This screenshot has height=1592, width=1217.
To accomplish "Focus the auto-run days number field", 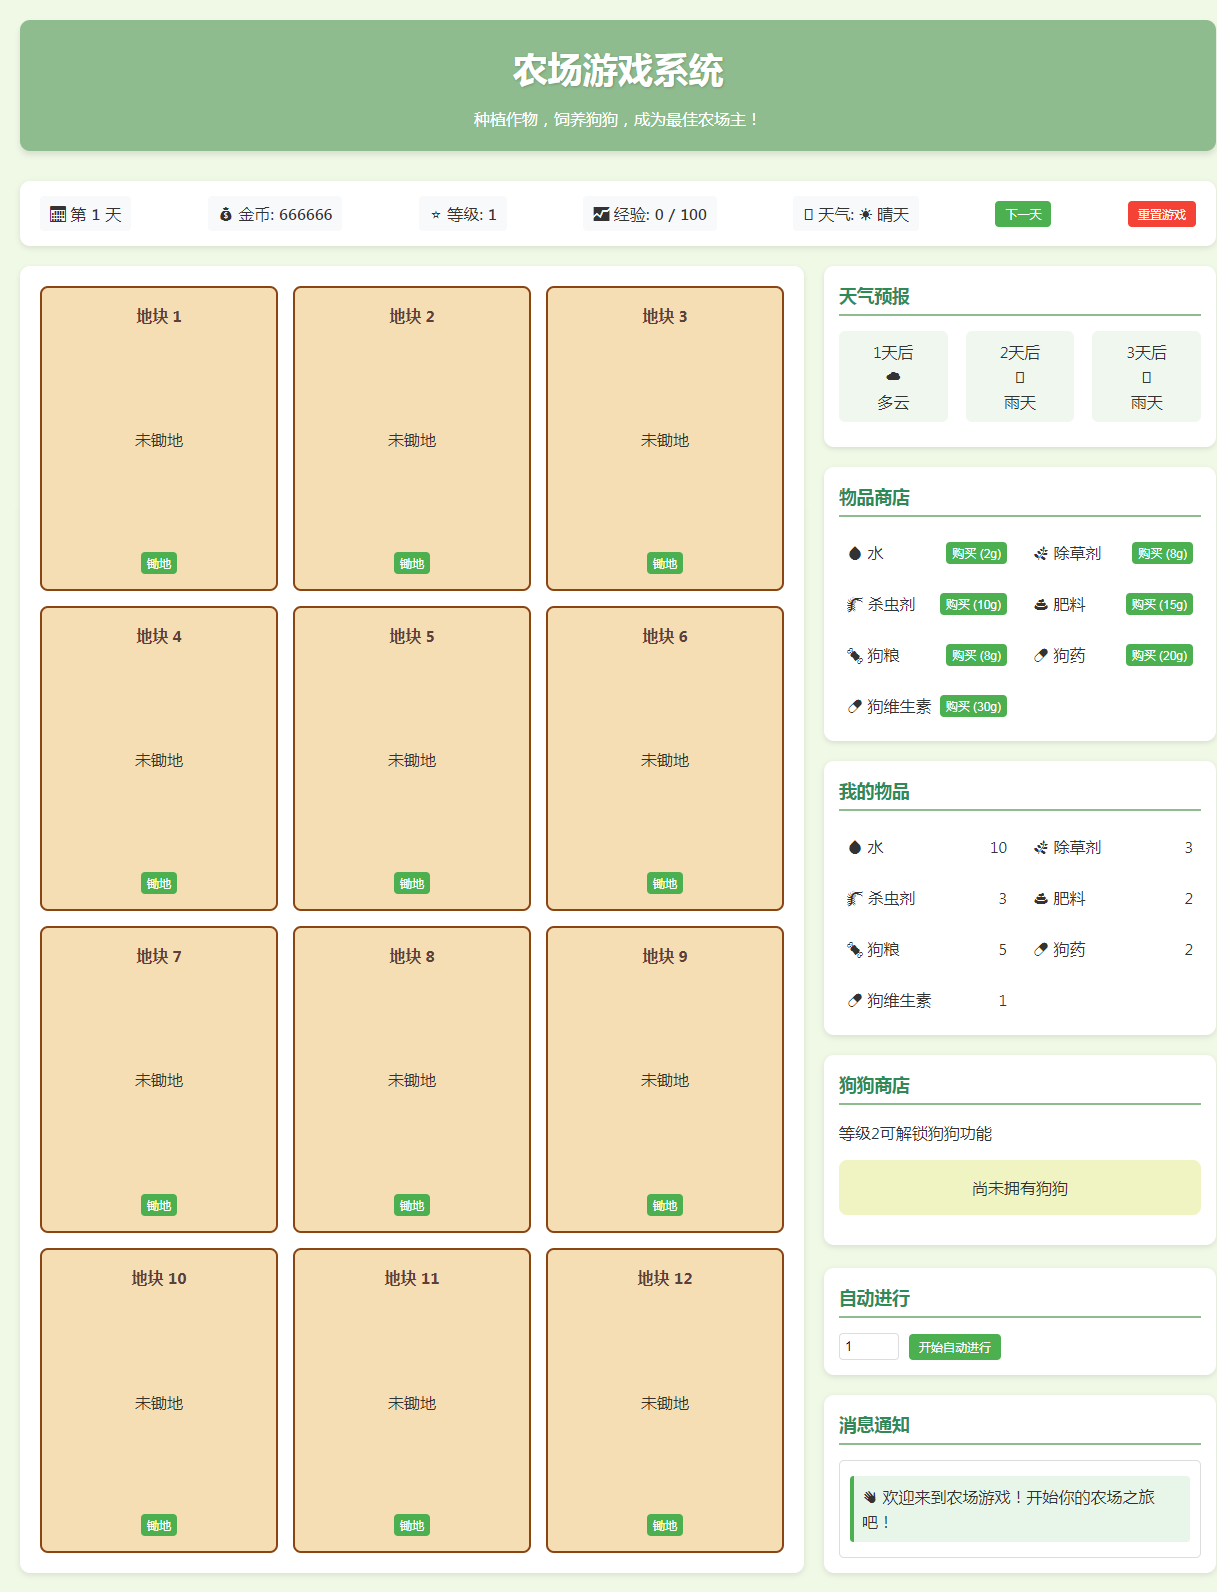I will click(868, 1347).
